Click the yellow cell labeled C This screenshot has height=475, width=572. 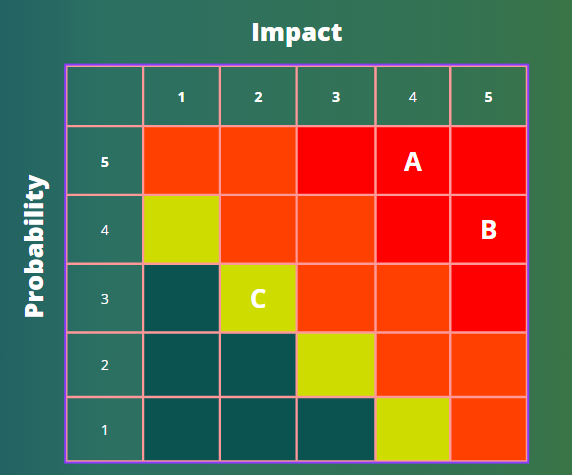(258, 298)
